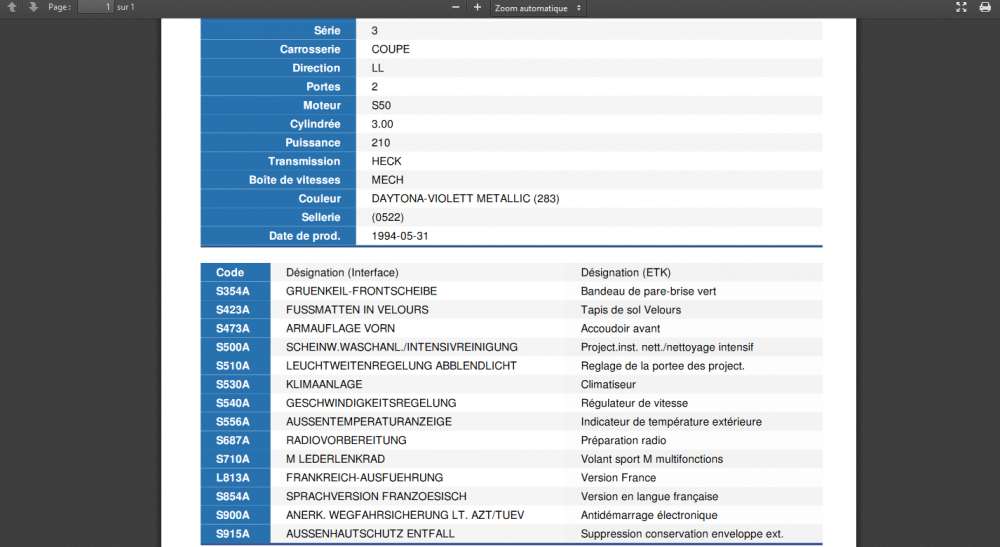Click Antidémarrage électronique text
The width and height of the screenshot is (1000, 547).
tap(649, 515)
